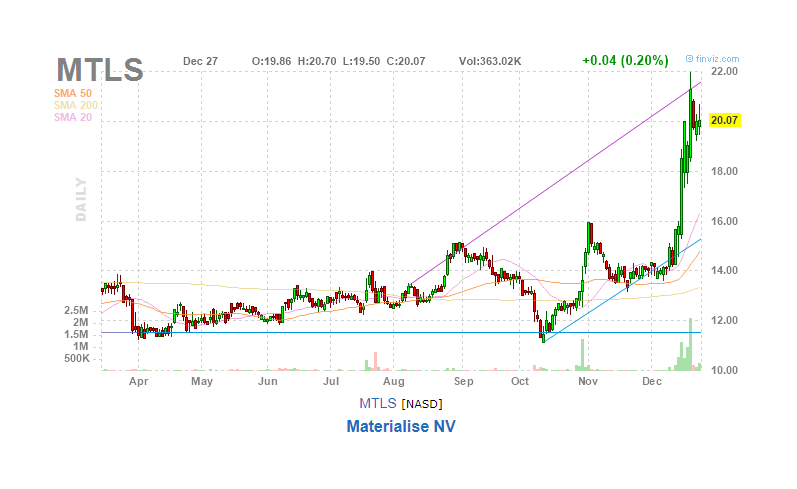Open the Materialise NV company link
This screenshot has width=797, height=489.
pyautogui.click(x=401, y=426)
